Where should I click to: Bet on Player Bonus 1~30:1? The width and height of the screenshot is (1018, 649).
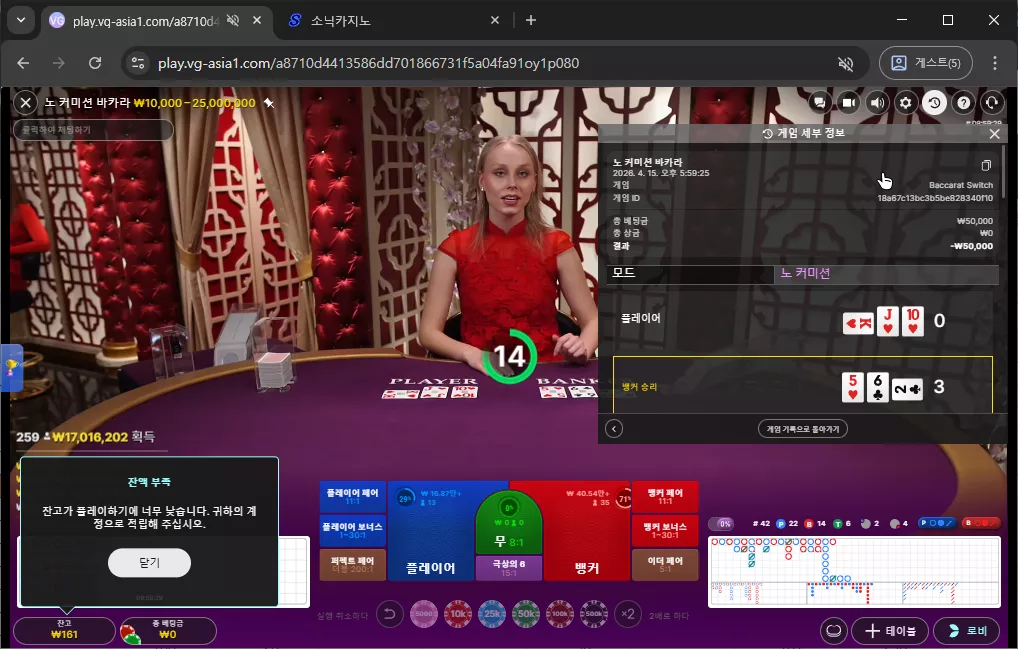[x=353, y=530]
